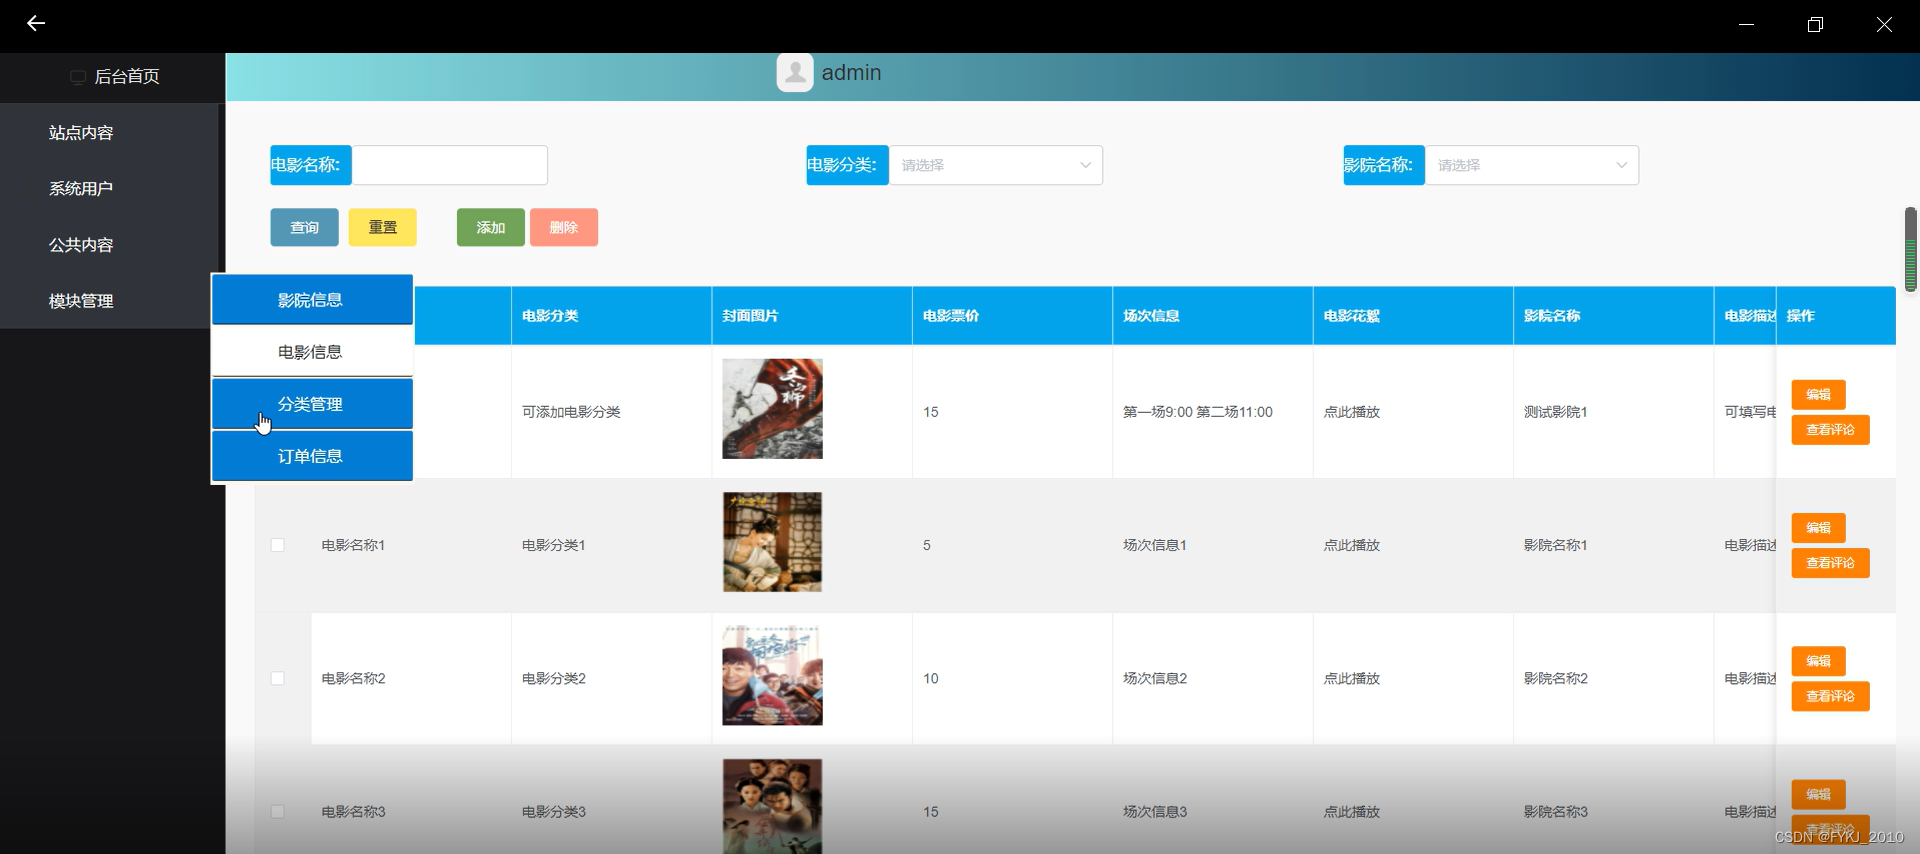The image size is (1920, 854).
Task: Click 点此播放 in the 电影名称1 row
Action: [1352, 545]
